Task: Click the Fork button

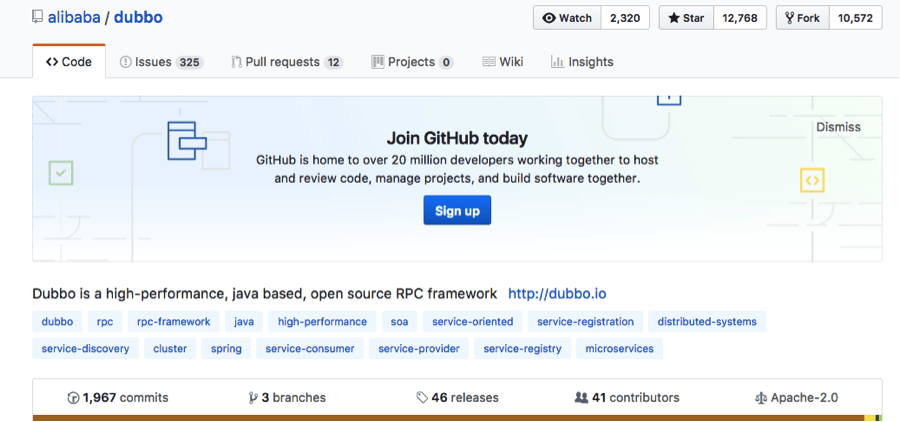Action: (802, 18)
